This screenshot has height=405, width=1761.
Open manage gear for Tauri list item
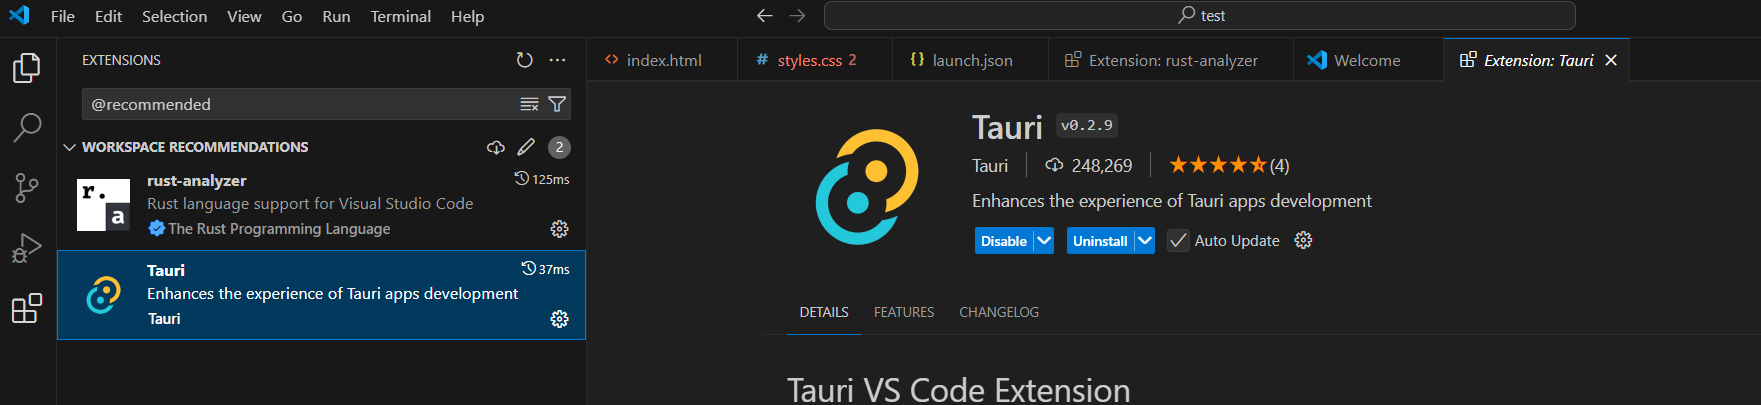(559, 319)
